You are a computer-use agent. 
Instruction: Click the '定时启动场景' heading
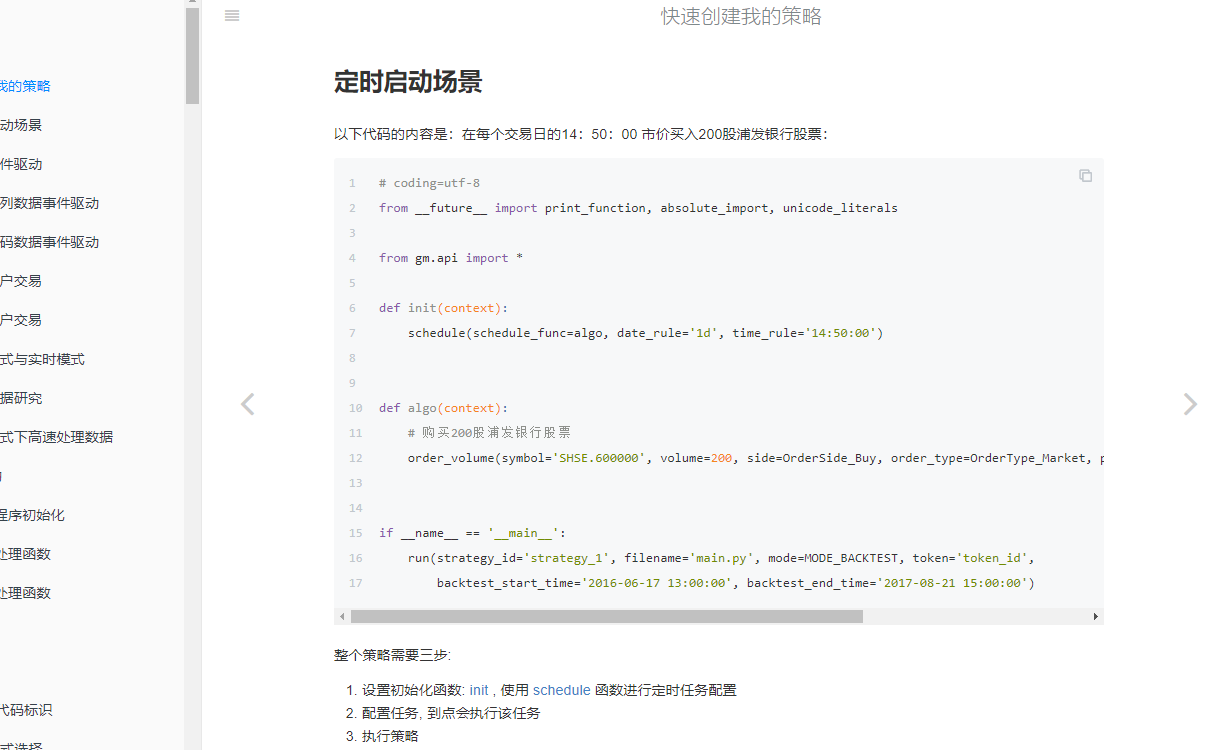click(408, 82)
